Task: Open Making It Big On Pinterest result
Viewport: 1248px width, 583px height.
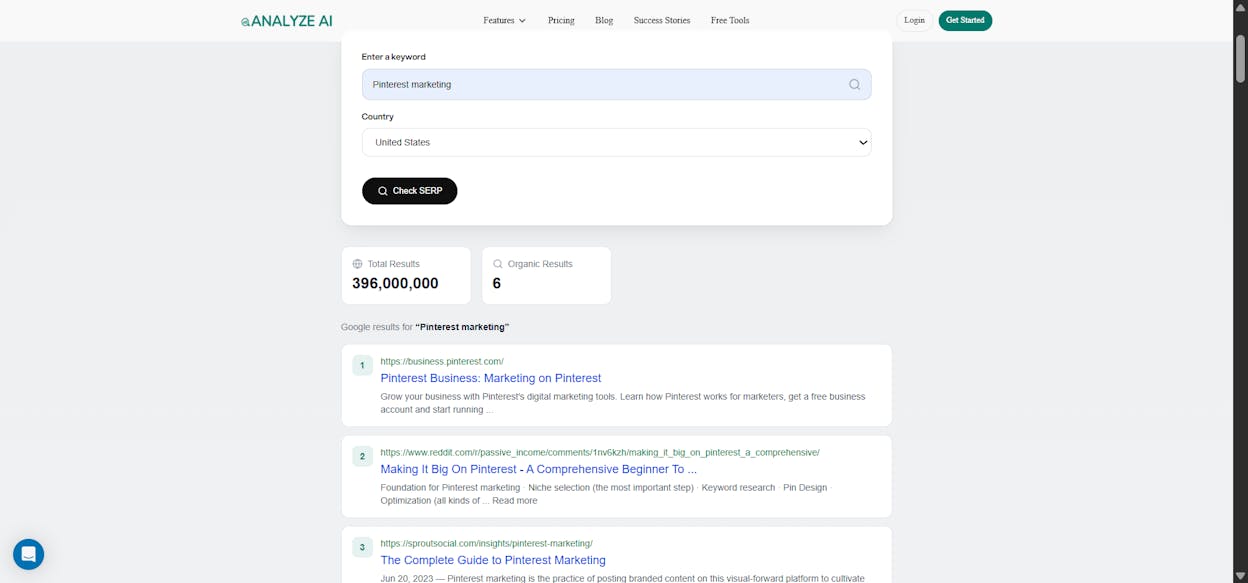Action: tap(538, 469)
